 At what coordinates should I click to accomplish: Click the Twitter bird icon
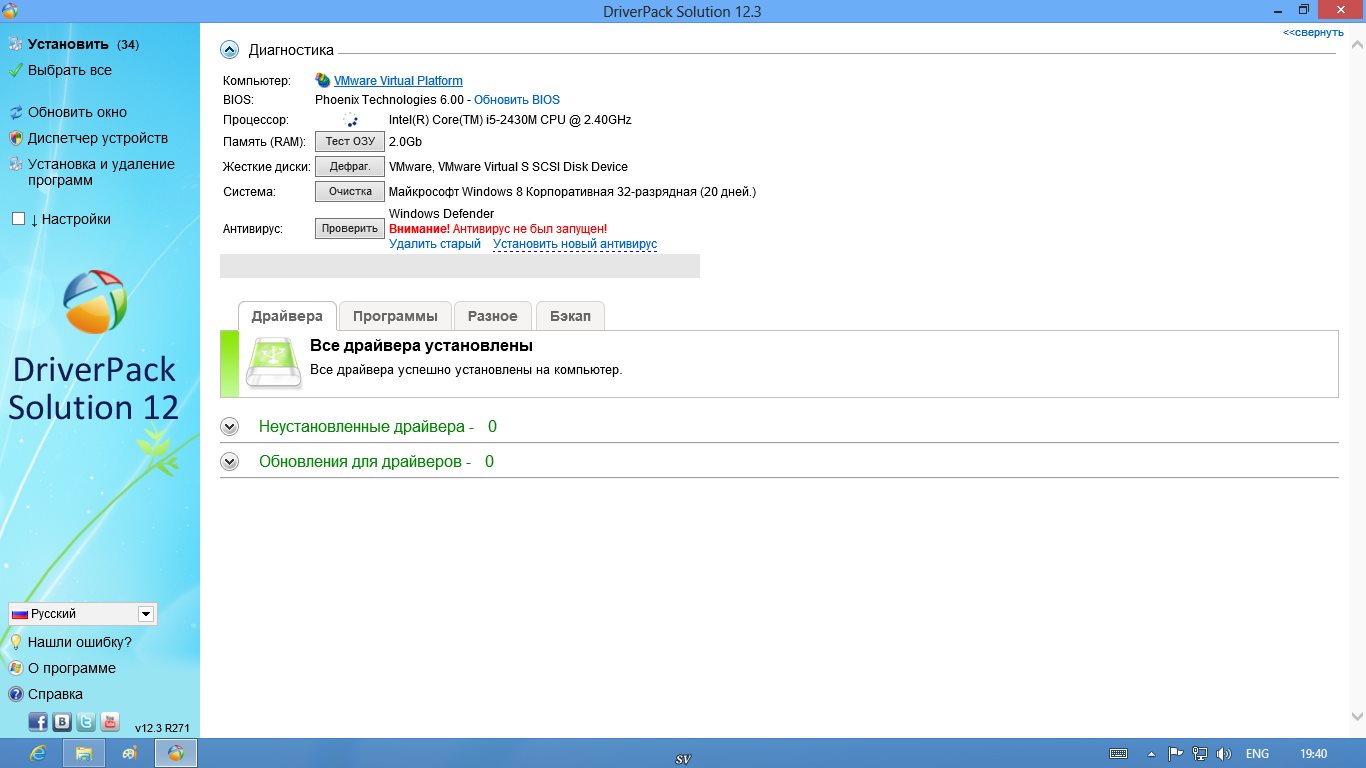(x=86, y=722)
